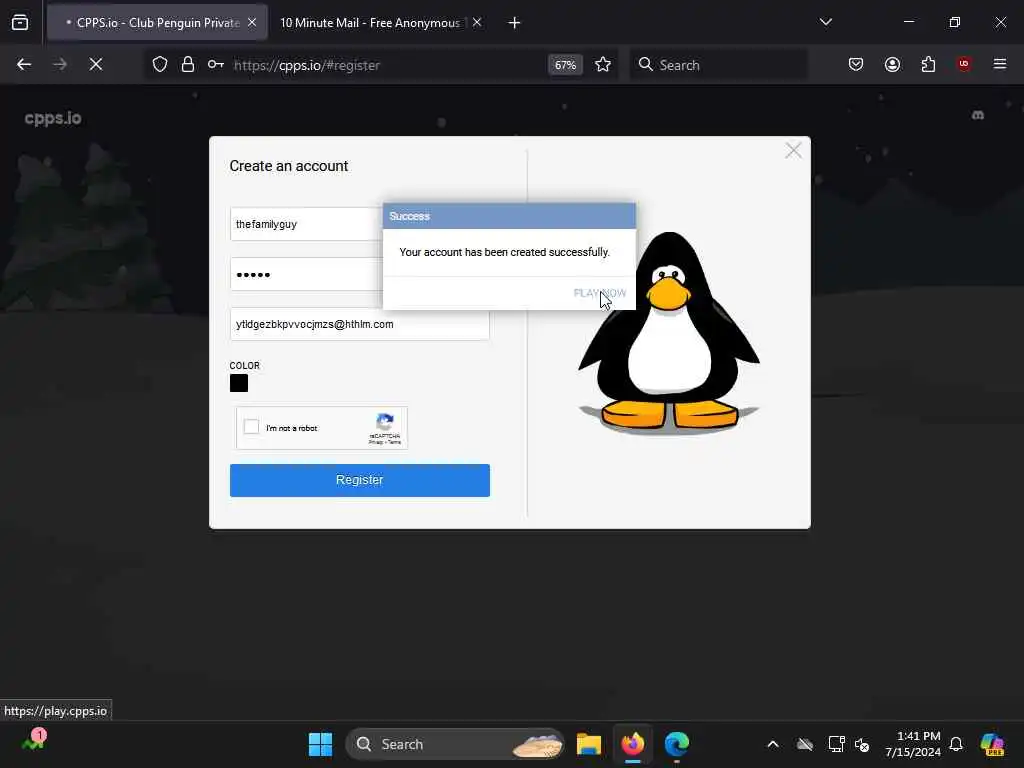View site security lock info
1024x768 pixels.
tap(187, 64)
